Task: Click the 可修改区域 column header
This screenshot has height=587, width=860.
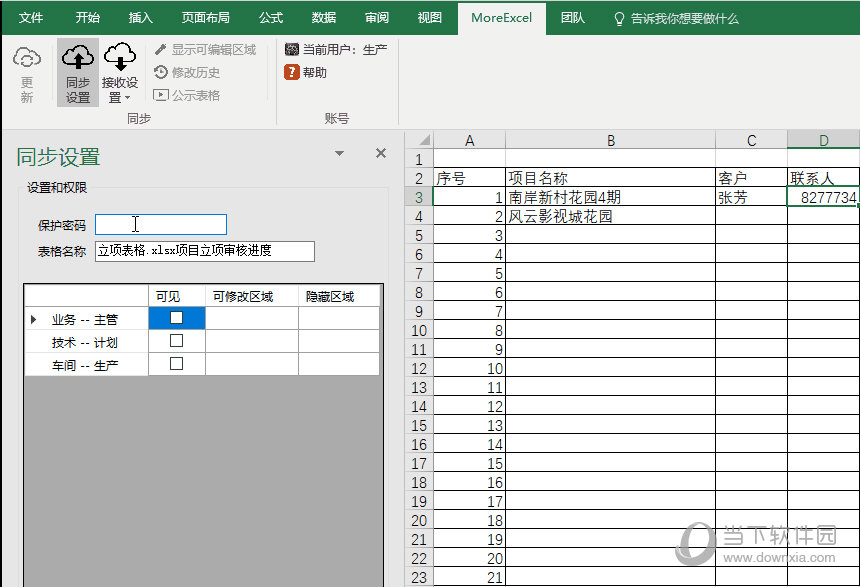Action: [252, 296]
